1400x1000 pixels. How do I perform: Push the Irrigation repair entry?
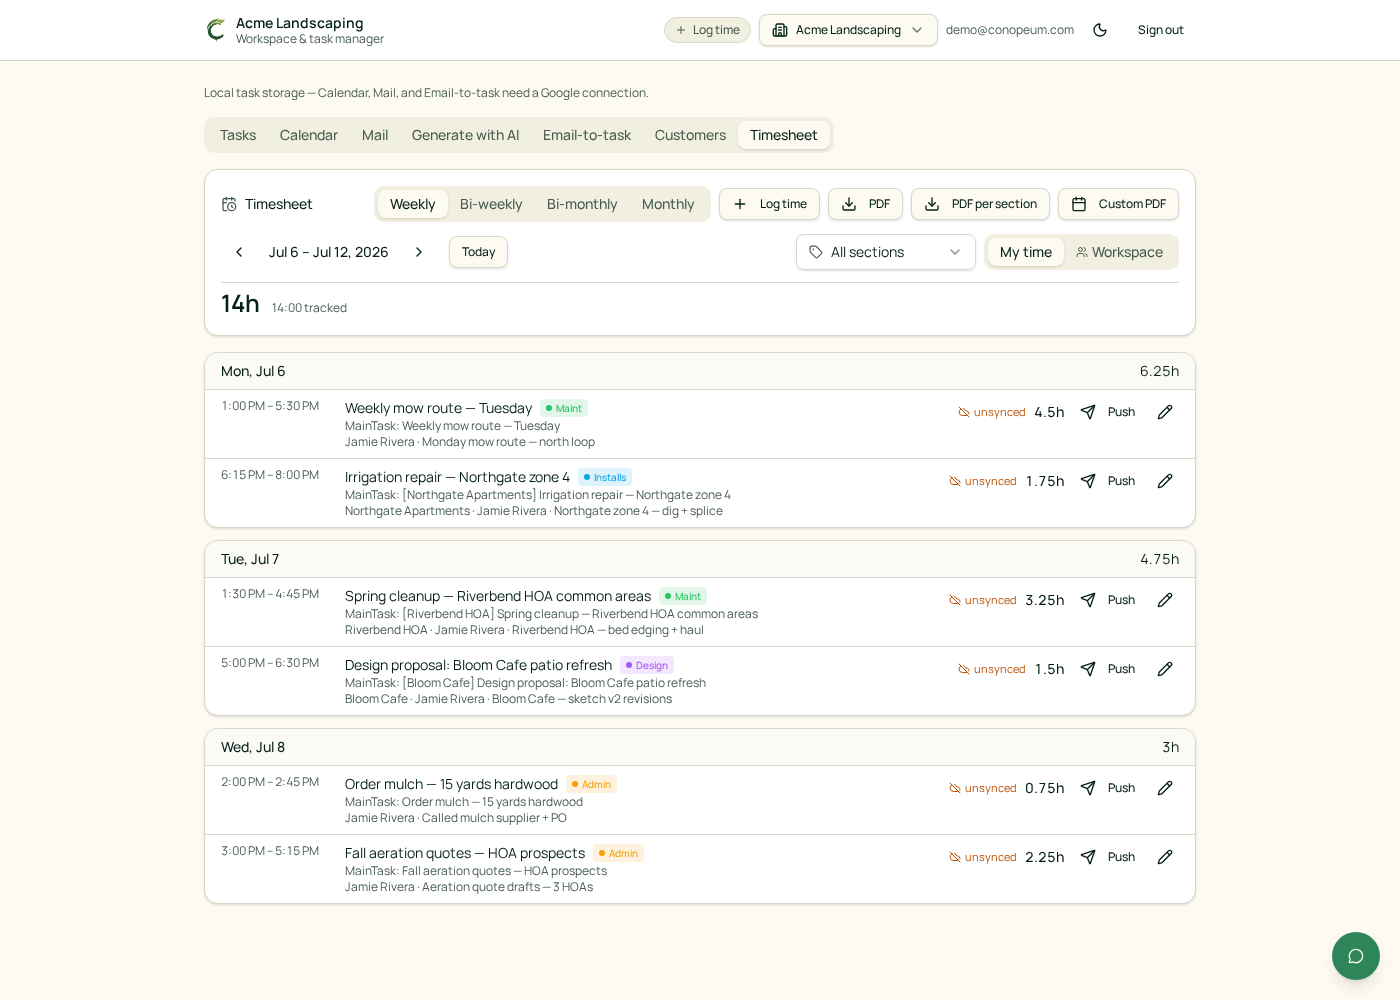pos(1108,481)
